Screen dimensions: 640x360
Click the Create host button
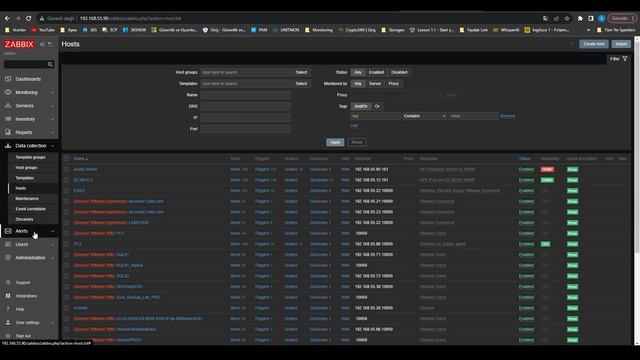coord(593,44)
